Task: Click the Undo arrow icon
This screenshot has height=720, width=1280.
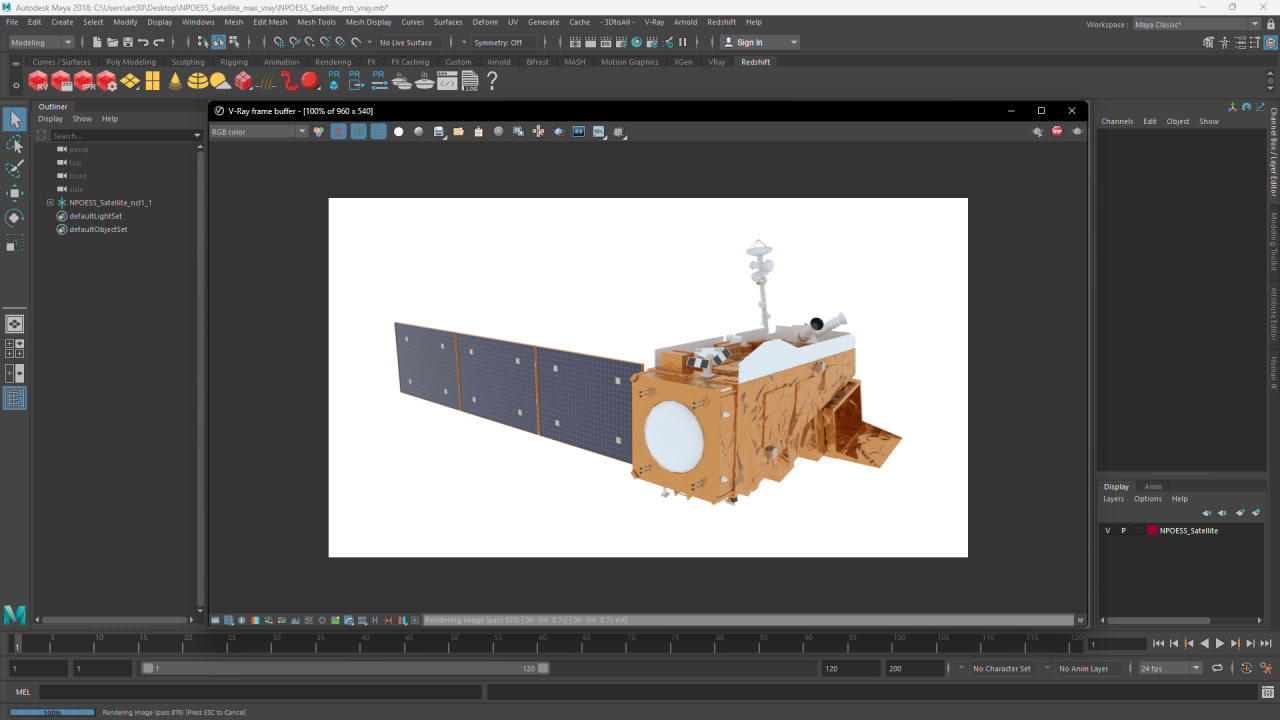Action: pyautogui.click(x=143, y=42)
